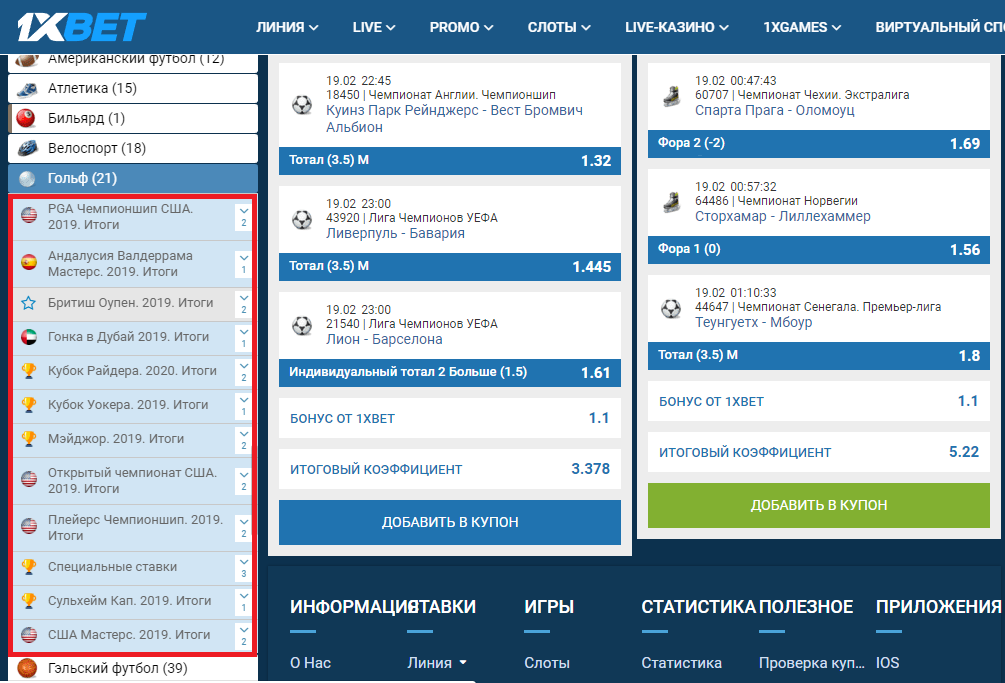The height and width of the screenshot is (683, 1005).
Task: Select the Индивидуальный тотал 2 Больше (1.5) bet
Action: click(450, 372)
